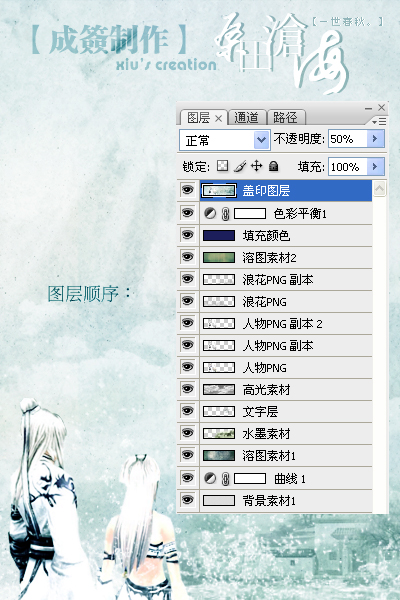Select the 高光素材 layer
The image size is (400, 600).
click(x=286, y=390)
